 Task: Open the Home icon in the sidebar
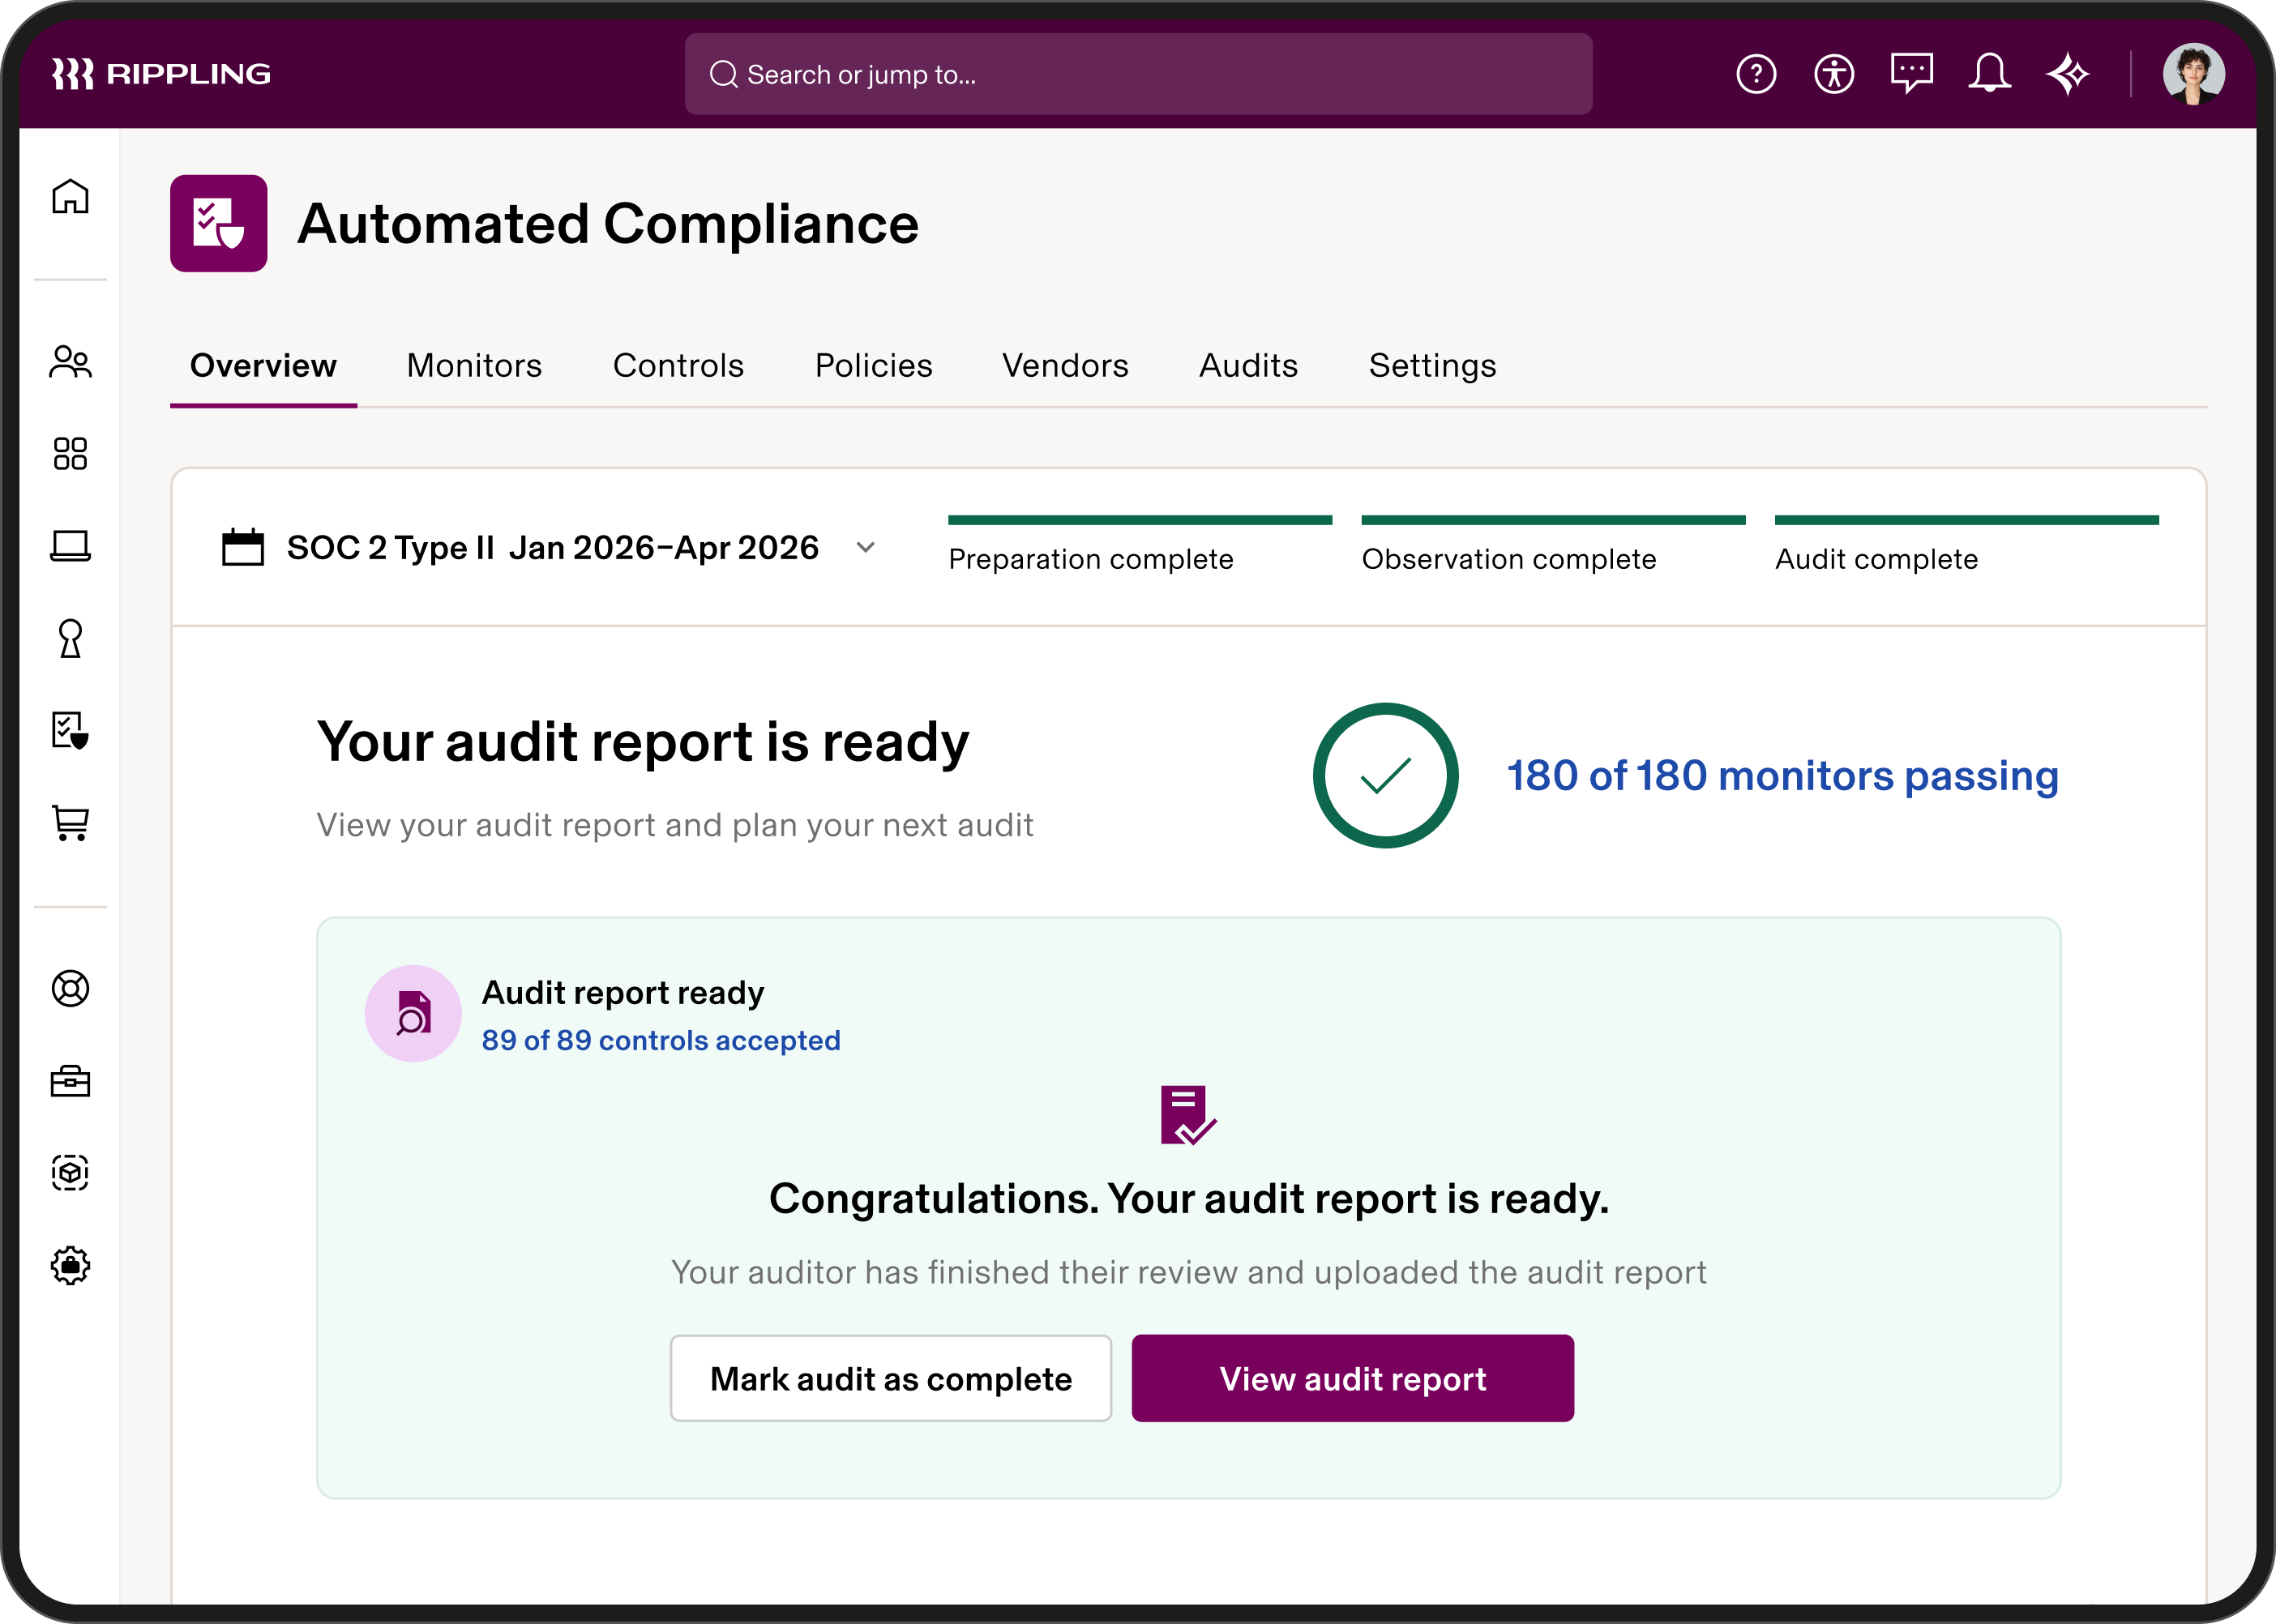71,197
